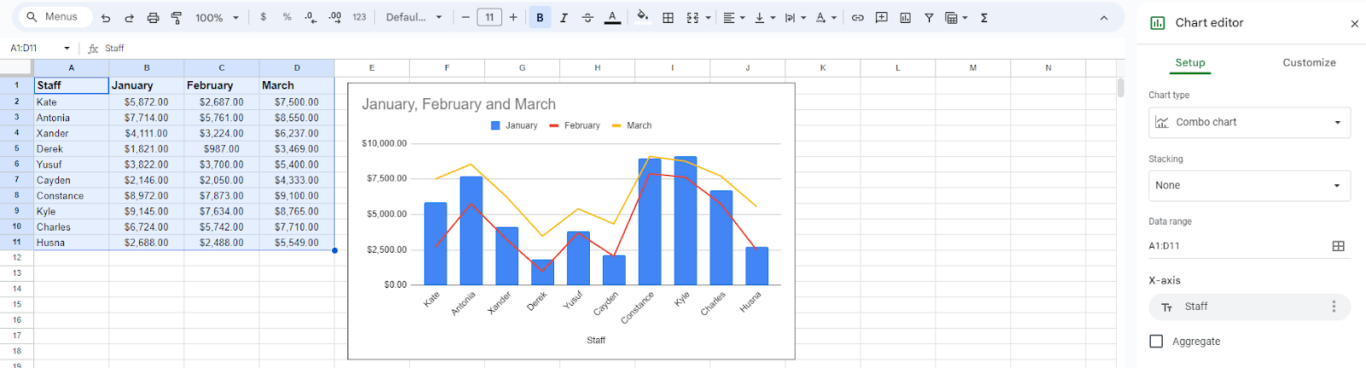Switch to the Customize tab

(x=1309, y=62)
